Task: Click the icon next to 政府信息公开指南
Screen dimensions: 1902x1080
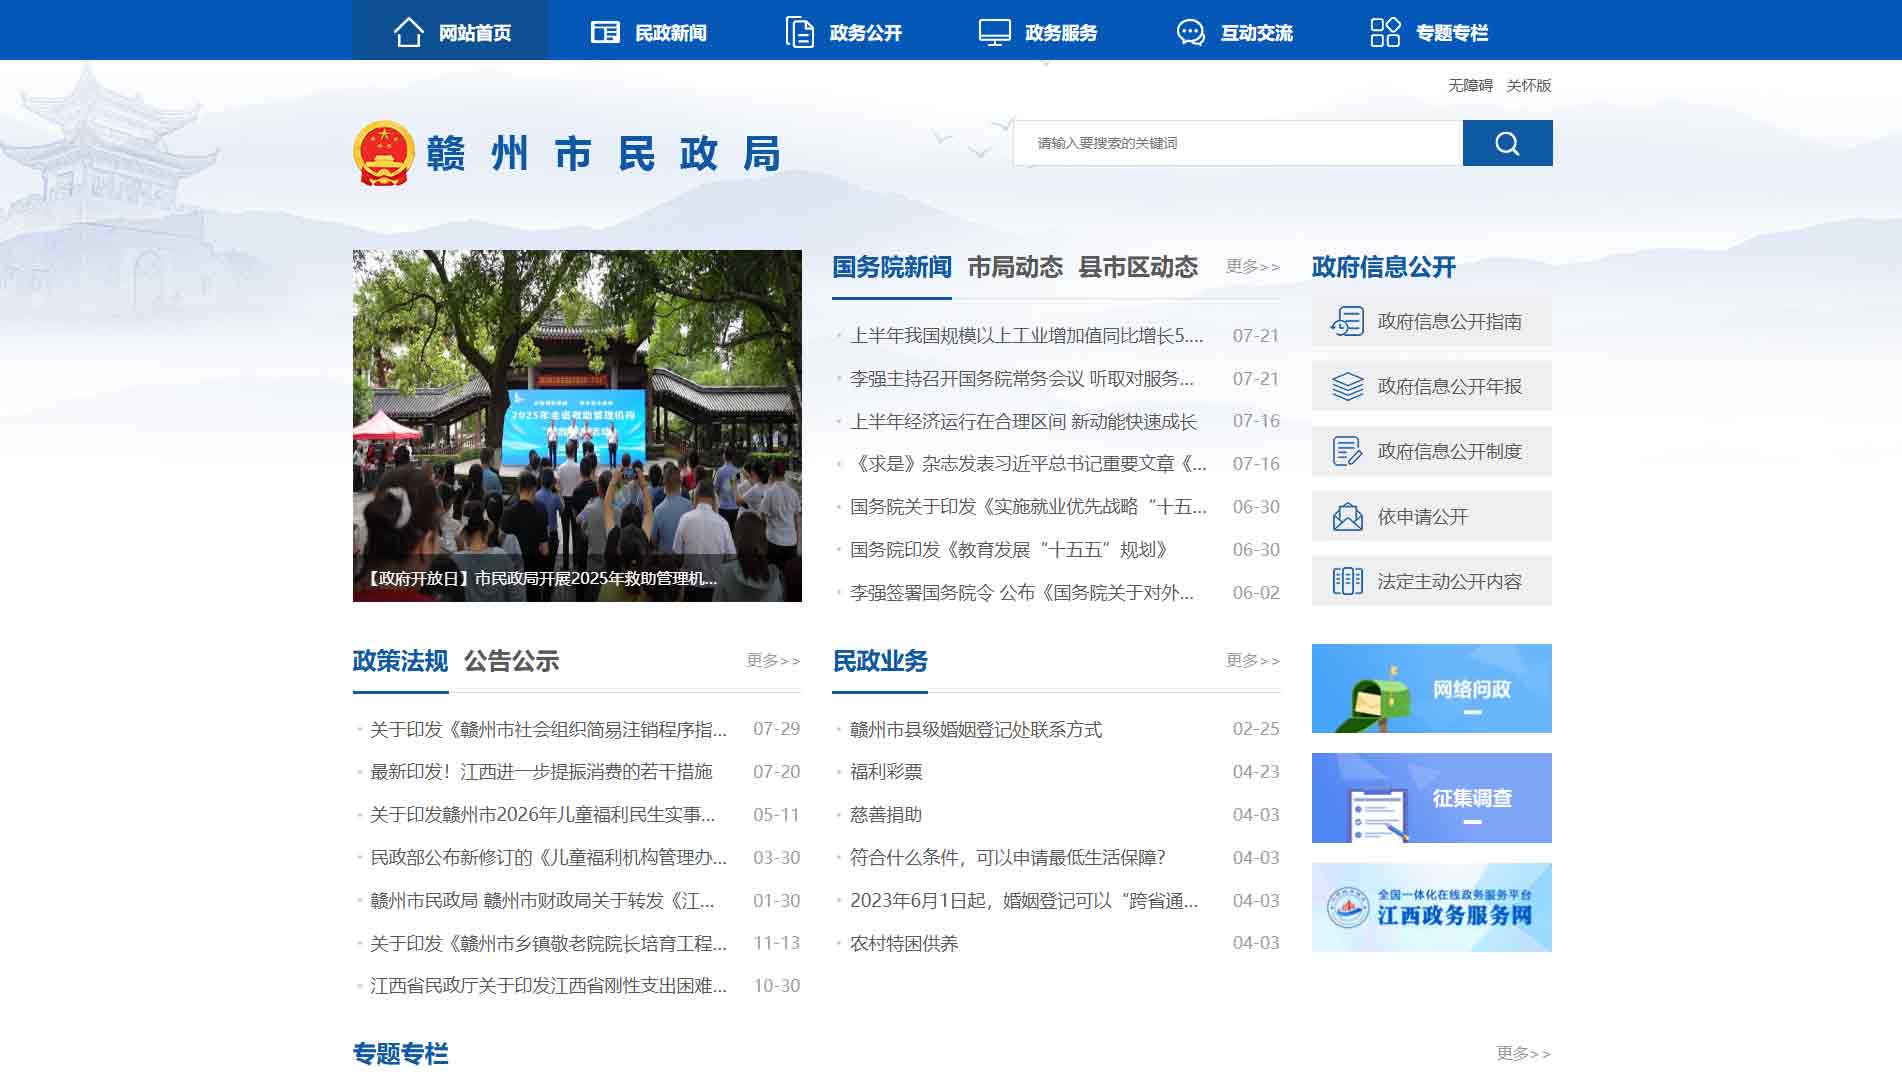Action: tap(1347, 321)
